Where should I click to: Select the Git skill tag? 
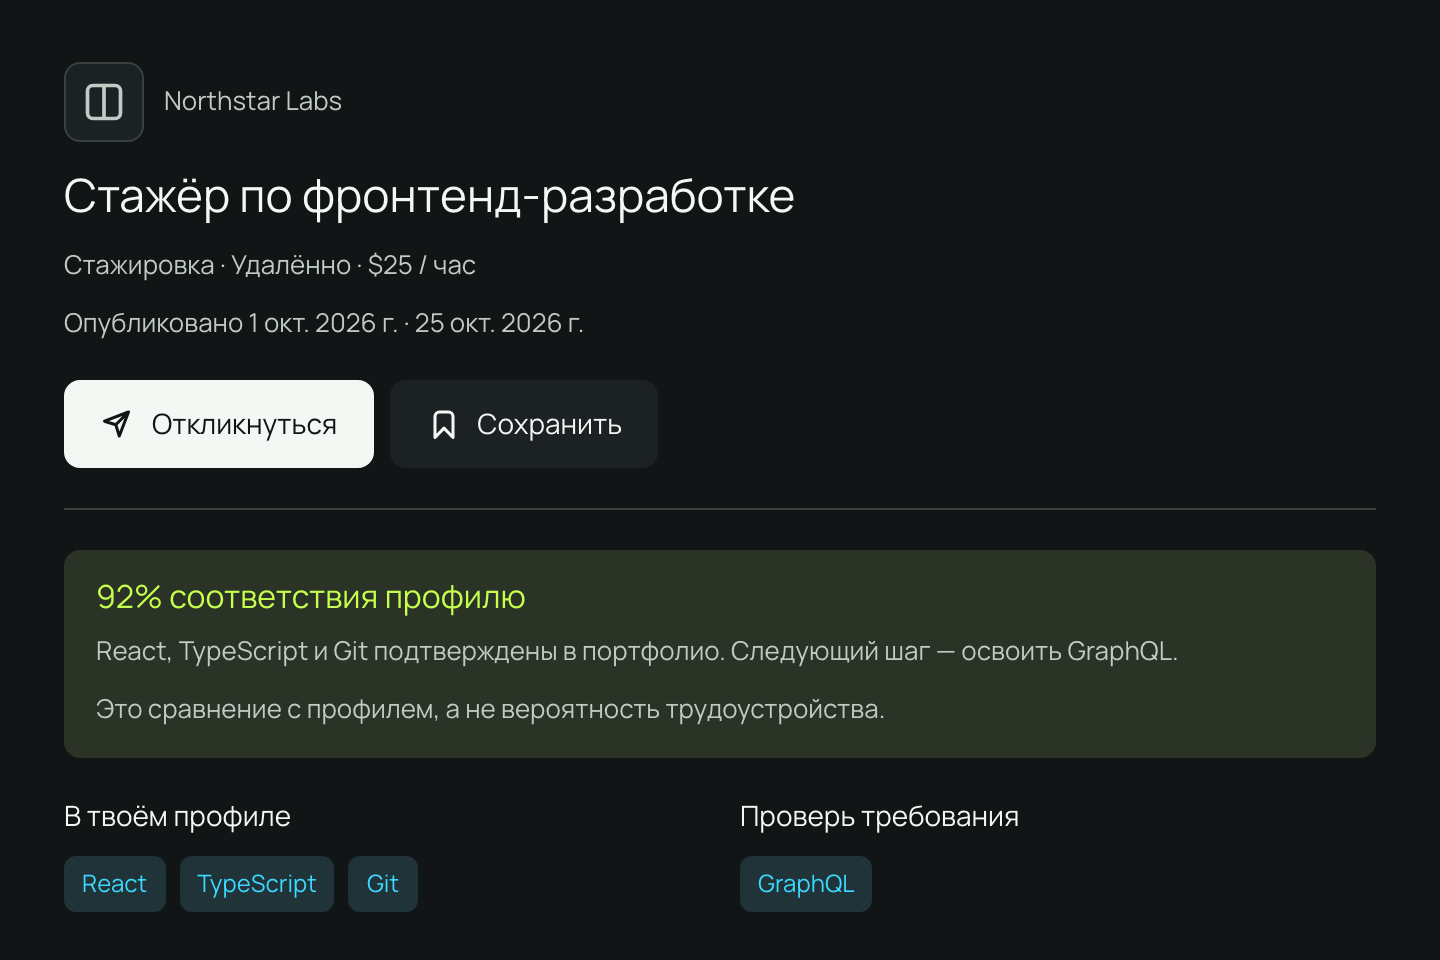(x=383, y=884)
